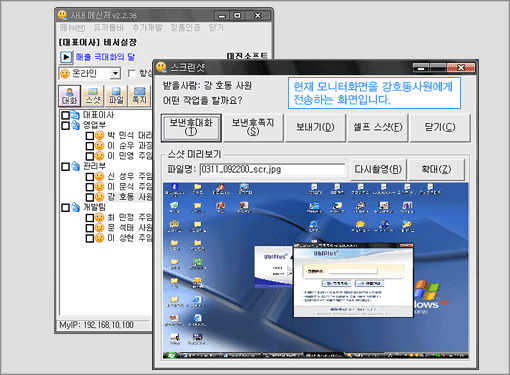The height and width of the screenshot is (375, 510).
Task: Tick the checkbox for 문 석태 사원
Action: click(90, 228)
